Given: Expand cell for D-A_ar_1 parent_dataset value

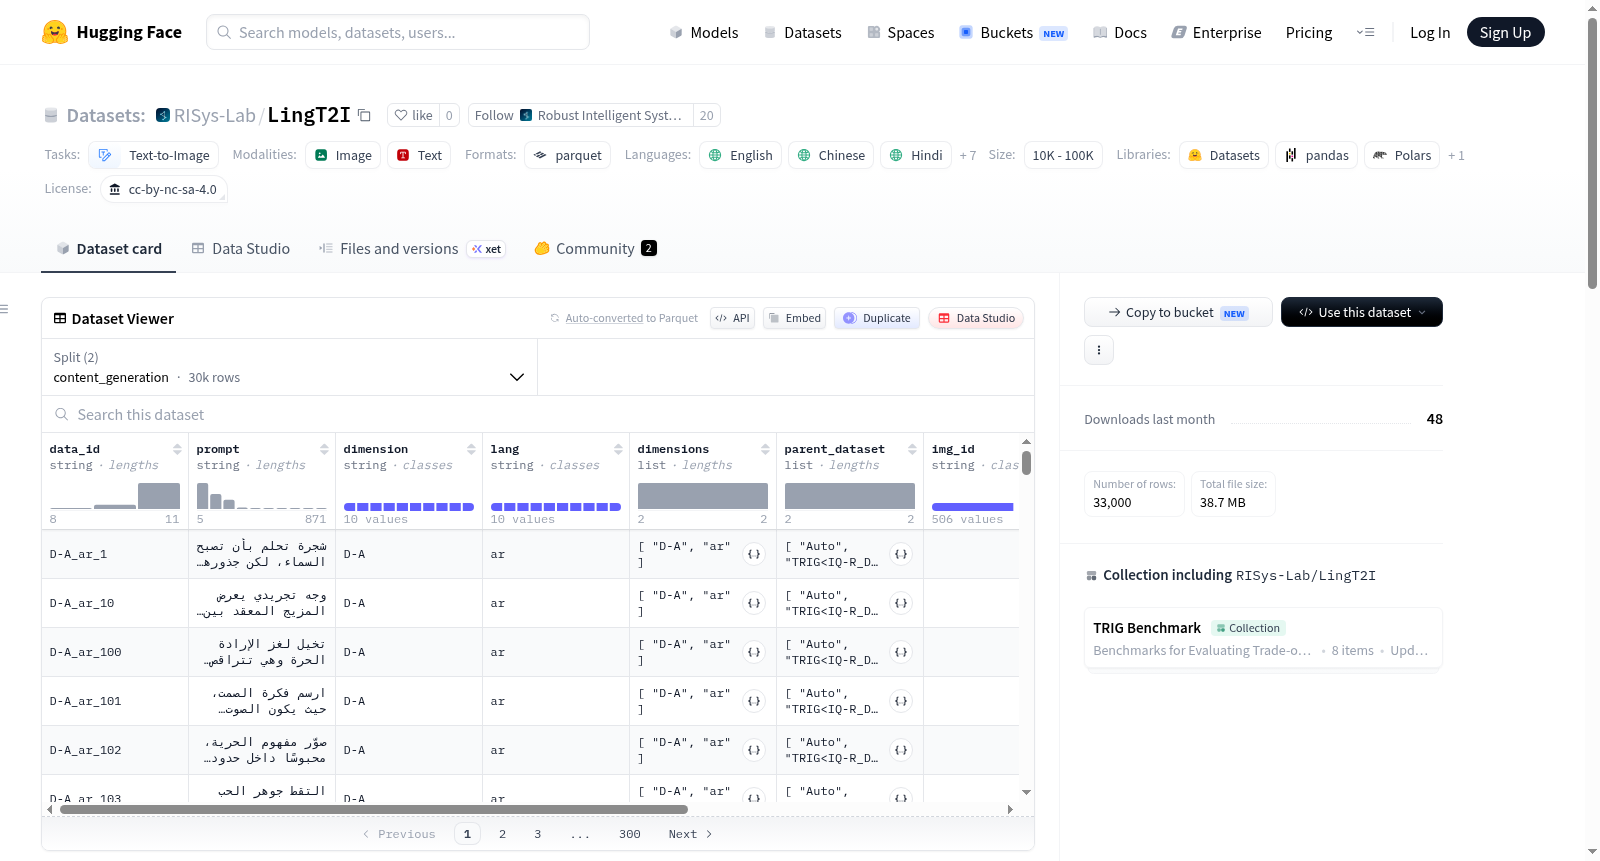Looking at the screenshot, I should click(901, 554).
